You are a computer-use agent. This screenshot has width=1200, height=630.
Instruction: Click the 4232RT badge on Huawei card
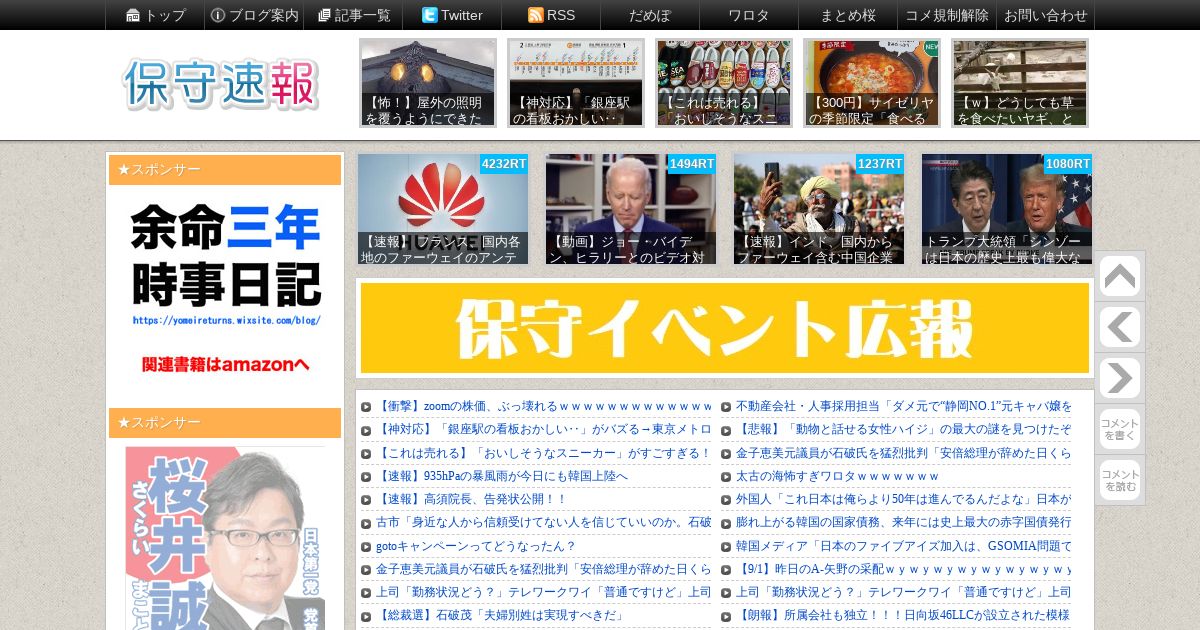(504, 164)
